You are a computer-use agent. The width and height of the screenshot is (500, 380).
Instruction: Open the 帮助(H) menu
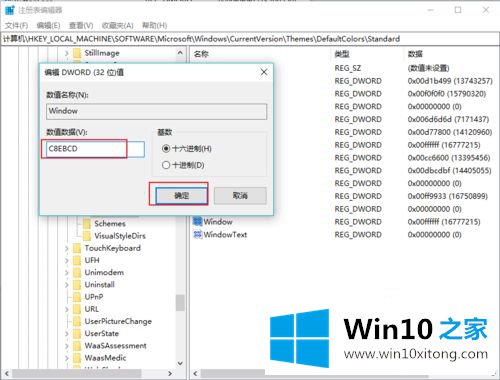coord(154,25)
